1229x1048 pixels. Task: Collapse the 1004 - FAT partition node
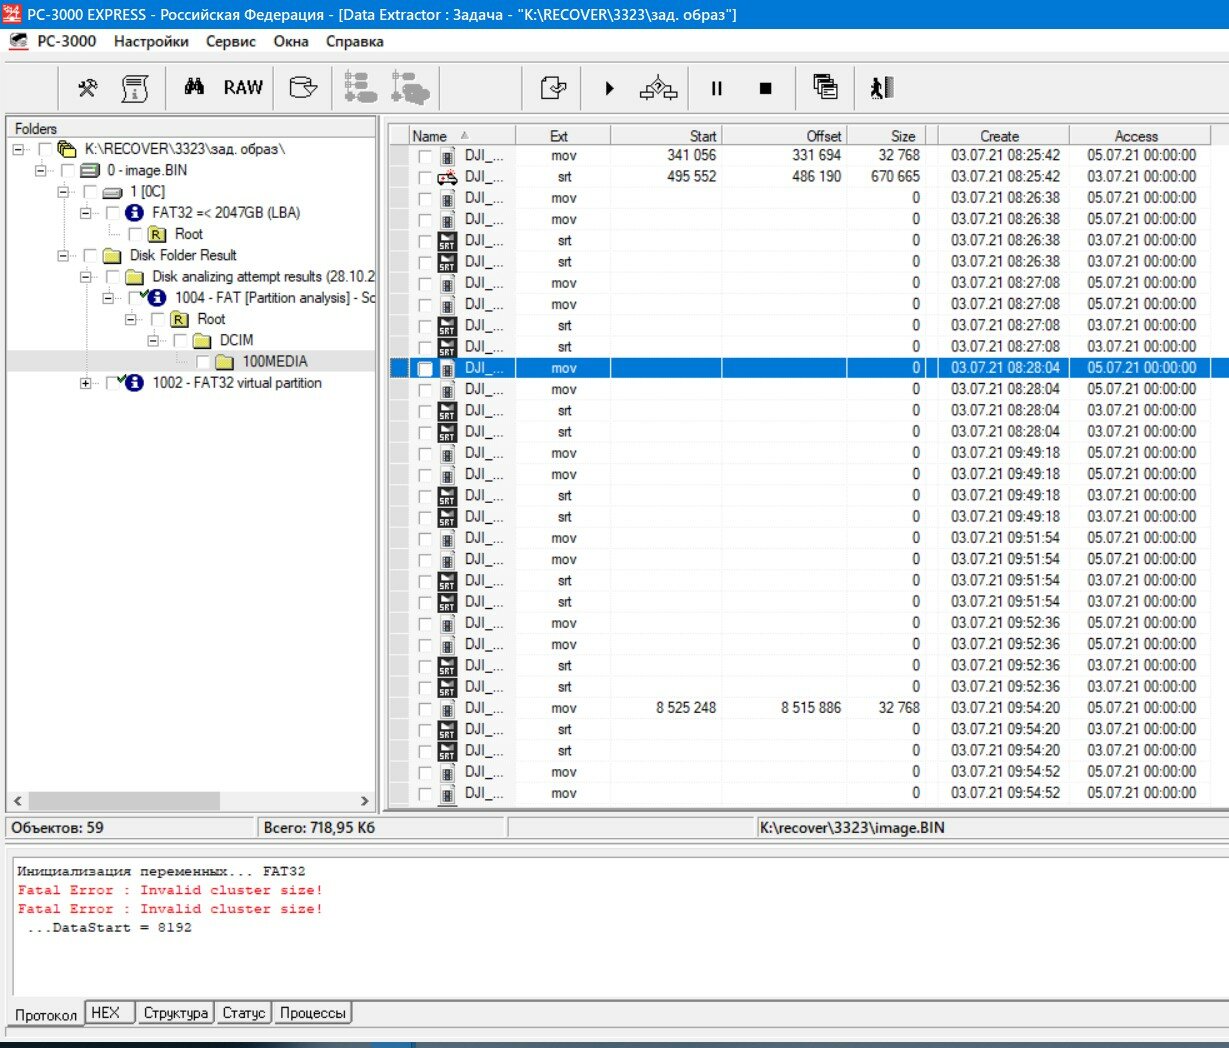[x=108, y=298]
